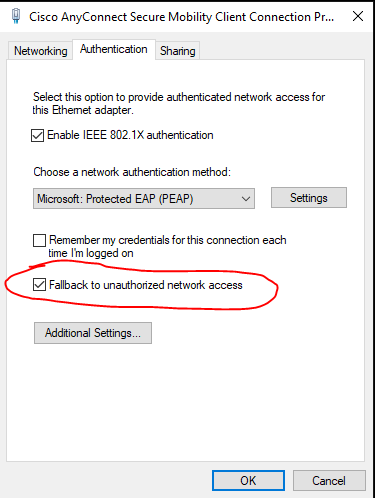Open the Sharing tab

tap(178, 51)
